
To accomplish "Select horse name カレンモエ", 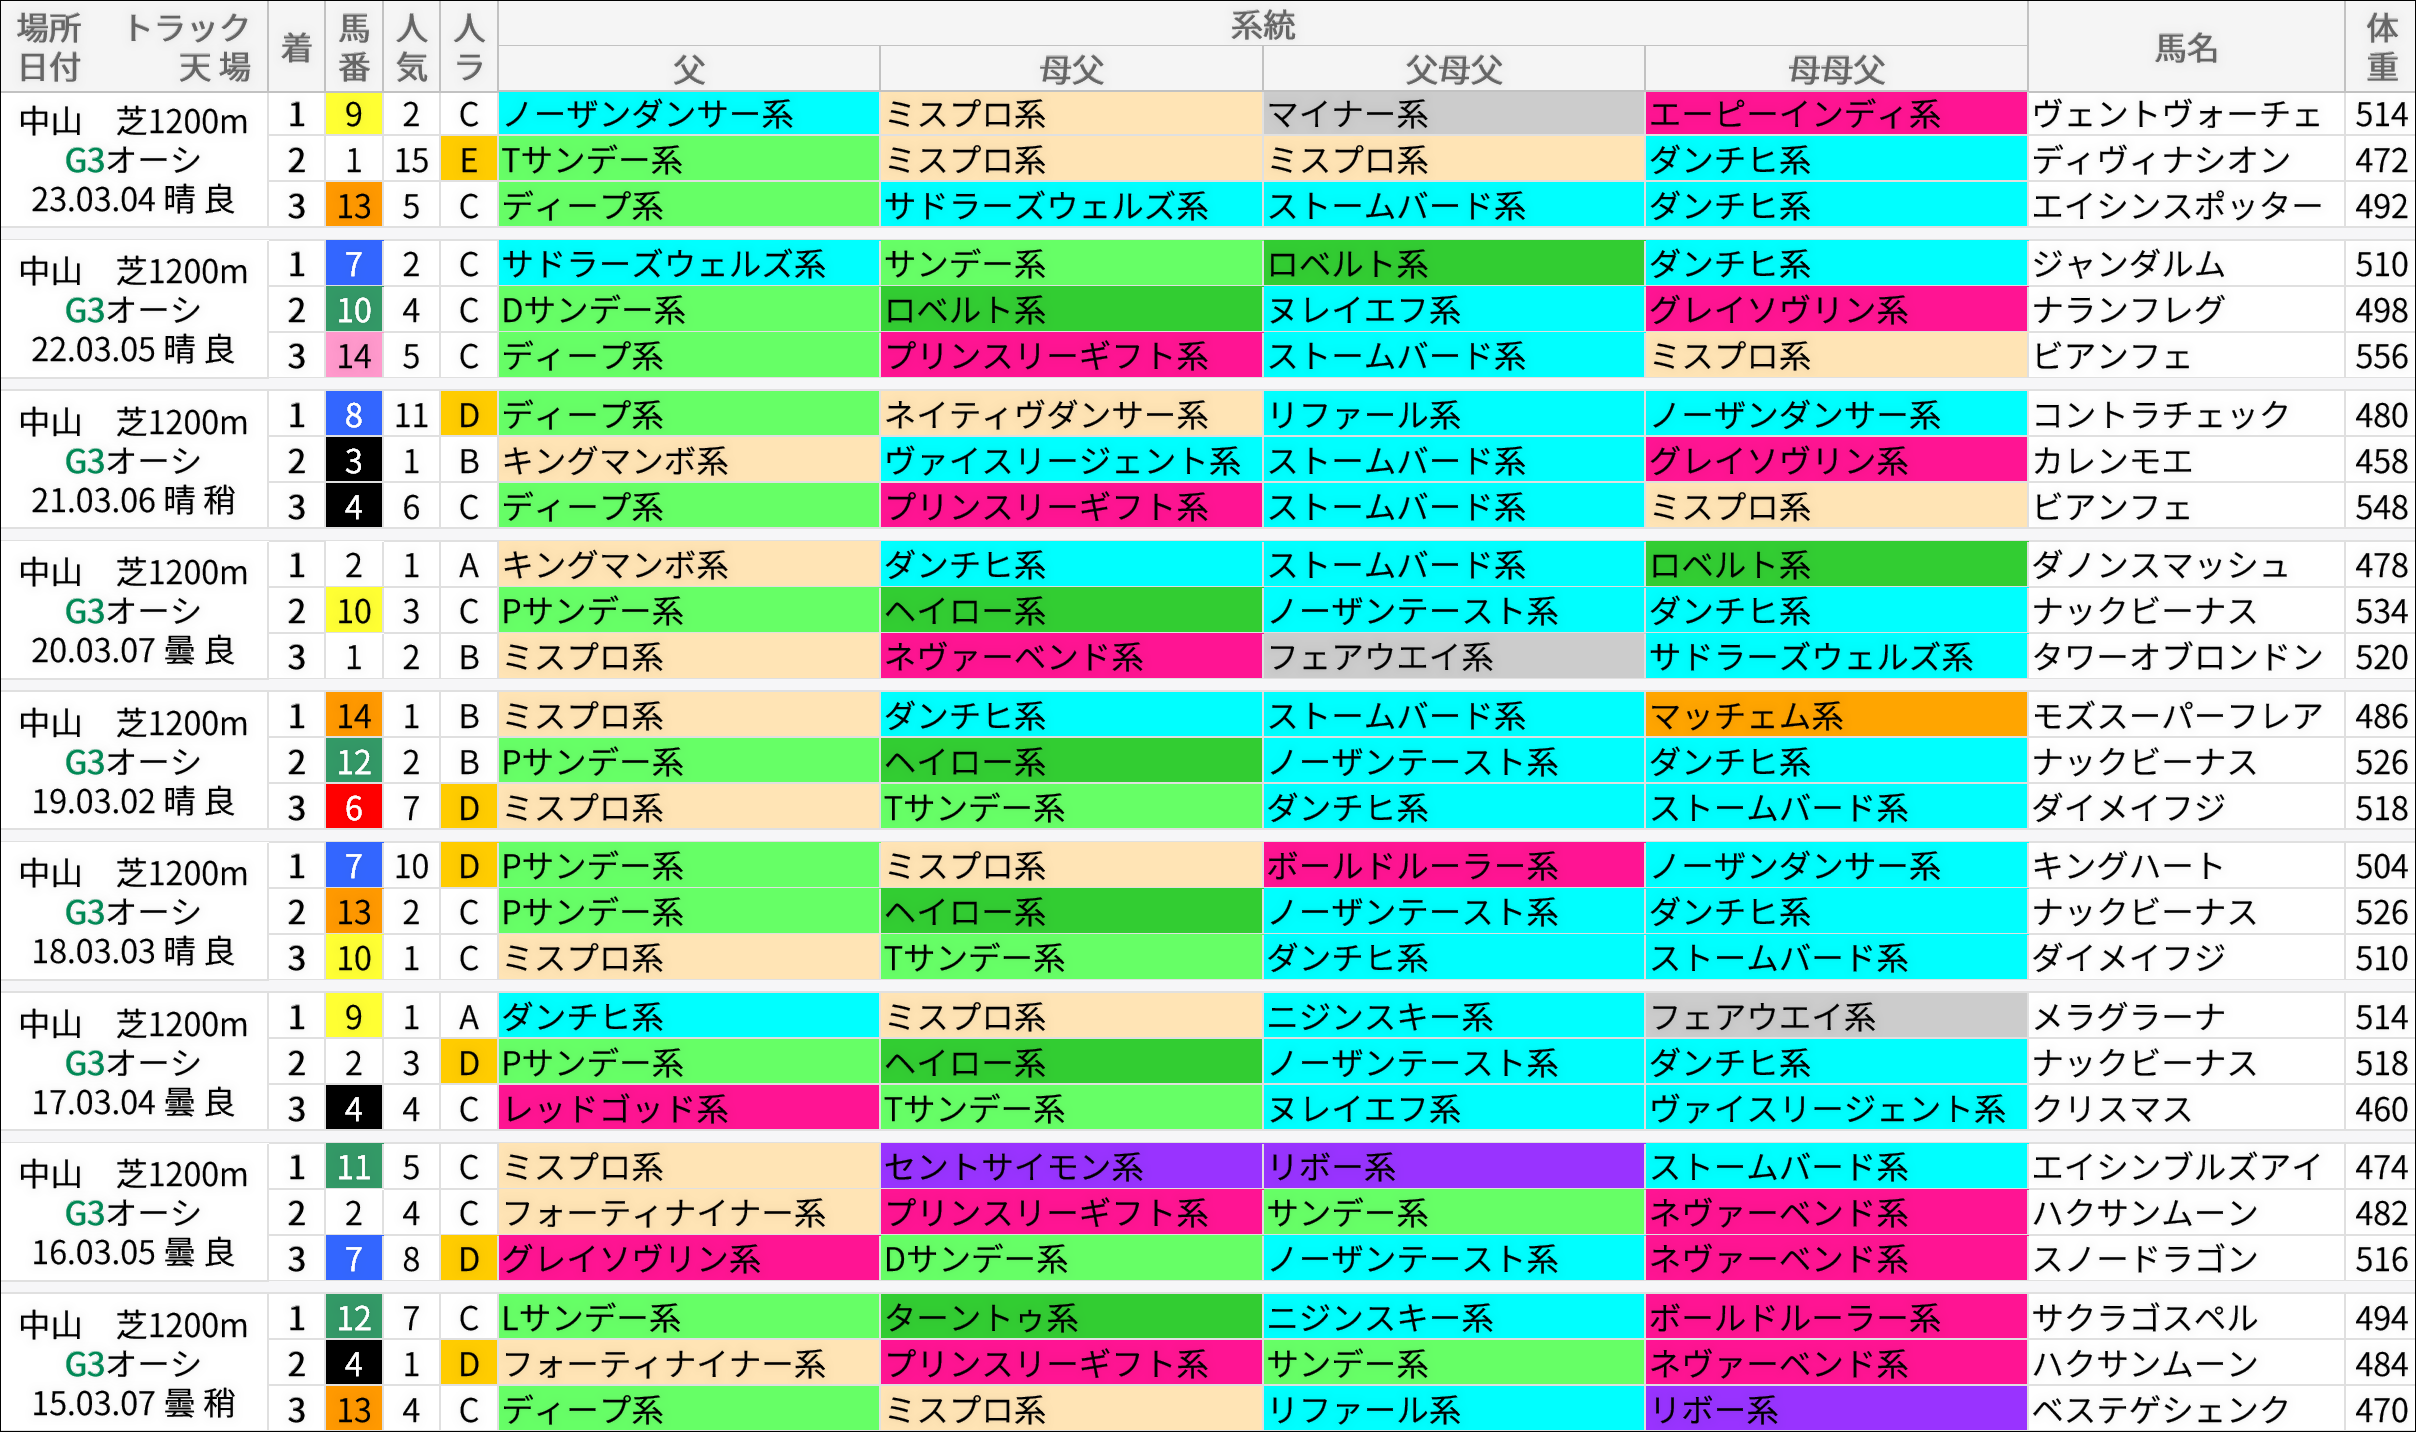I will 2112,462.
